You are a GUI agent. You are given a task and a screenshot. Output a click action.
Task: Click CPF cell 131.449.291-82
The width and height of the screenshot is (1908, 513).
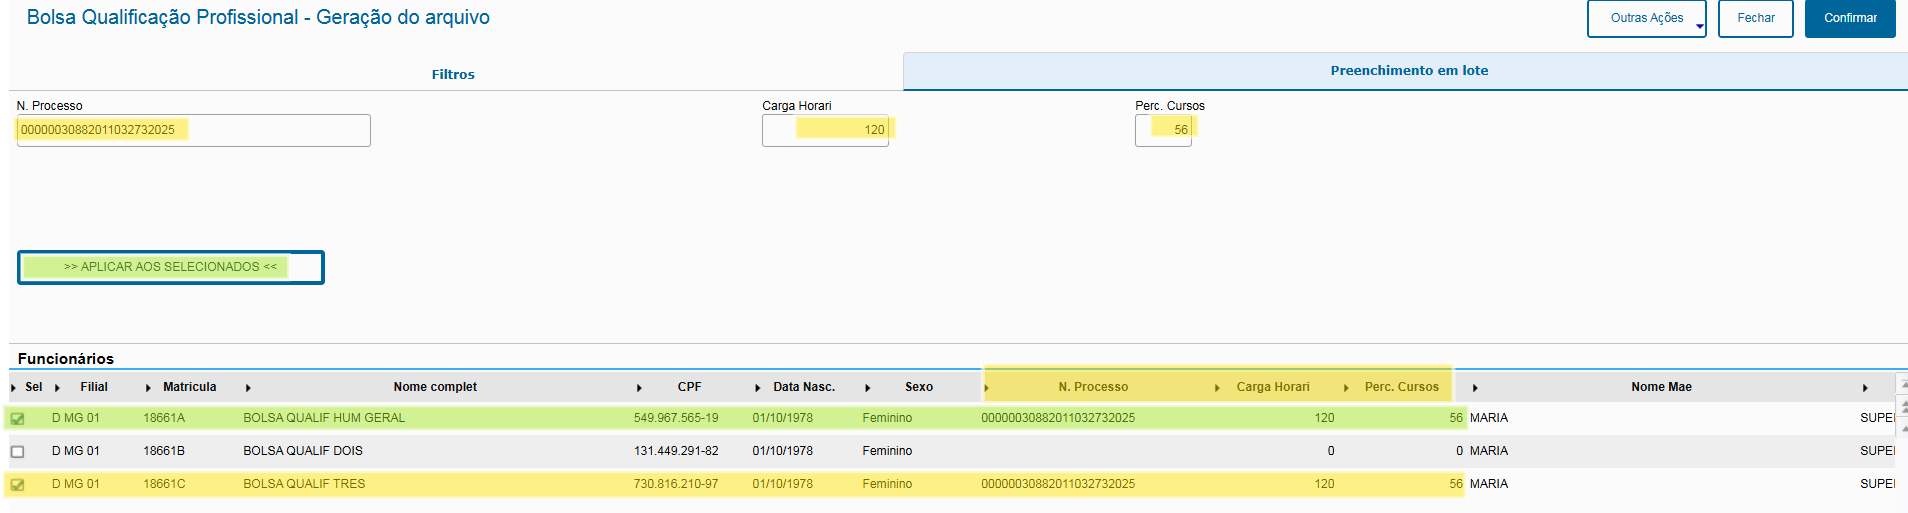tap(676, 451)
